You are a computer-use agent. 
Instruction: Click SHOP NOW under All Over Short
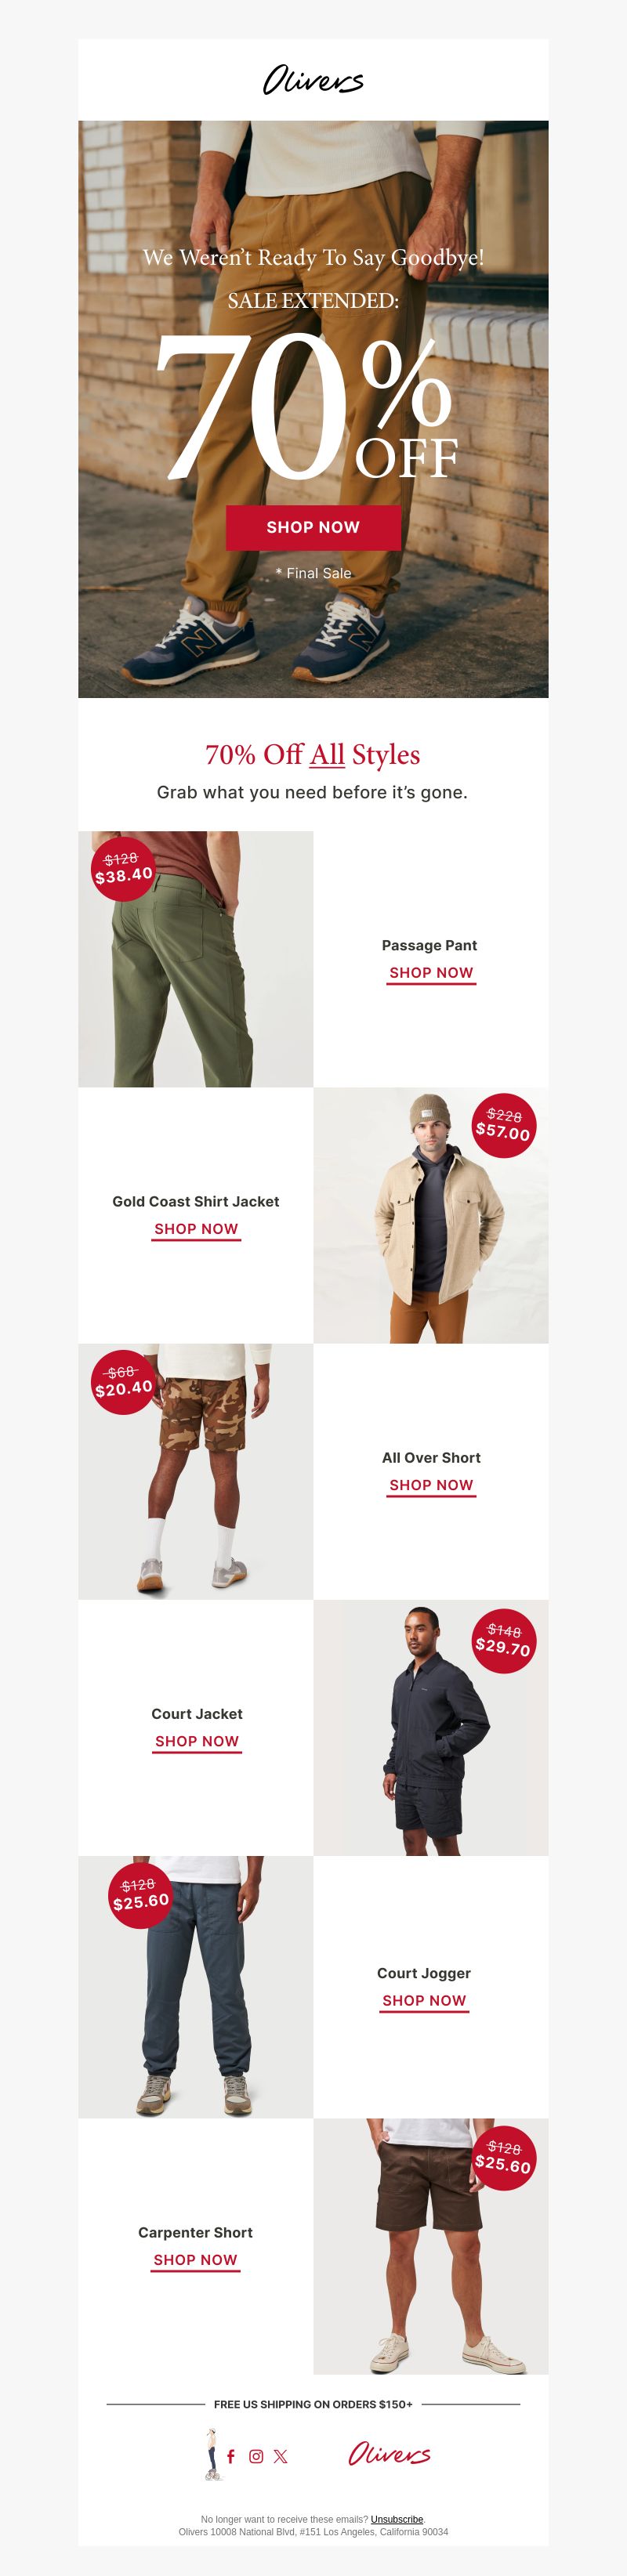pos(431,1485)
